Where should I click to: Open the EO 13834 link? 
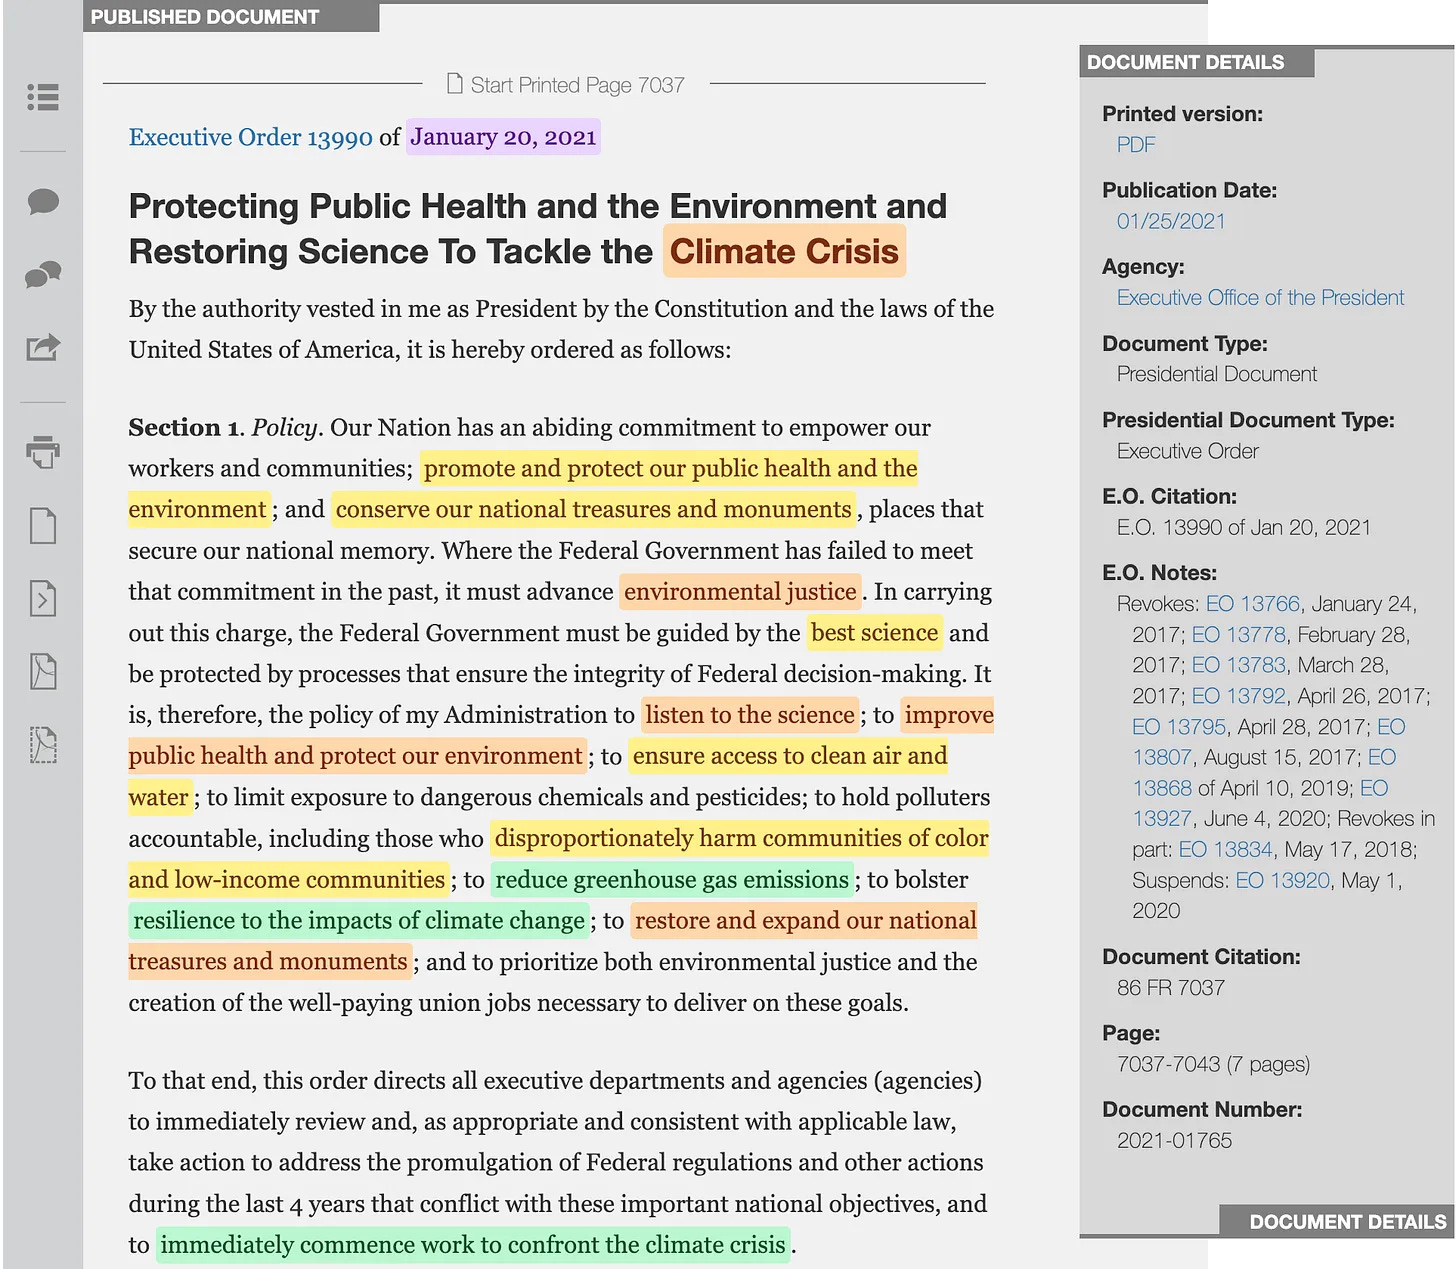pos(1226,850)
